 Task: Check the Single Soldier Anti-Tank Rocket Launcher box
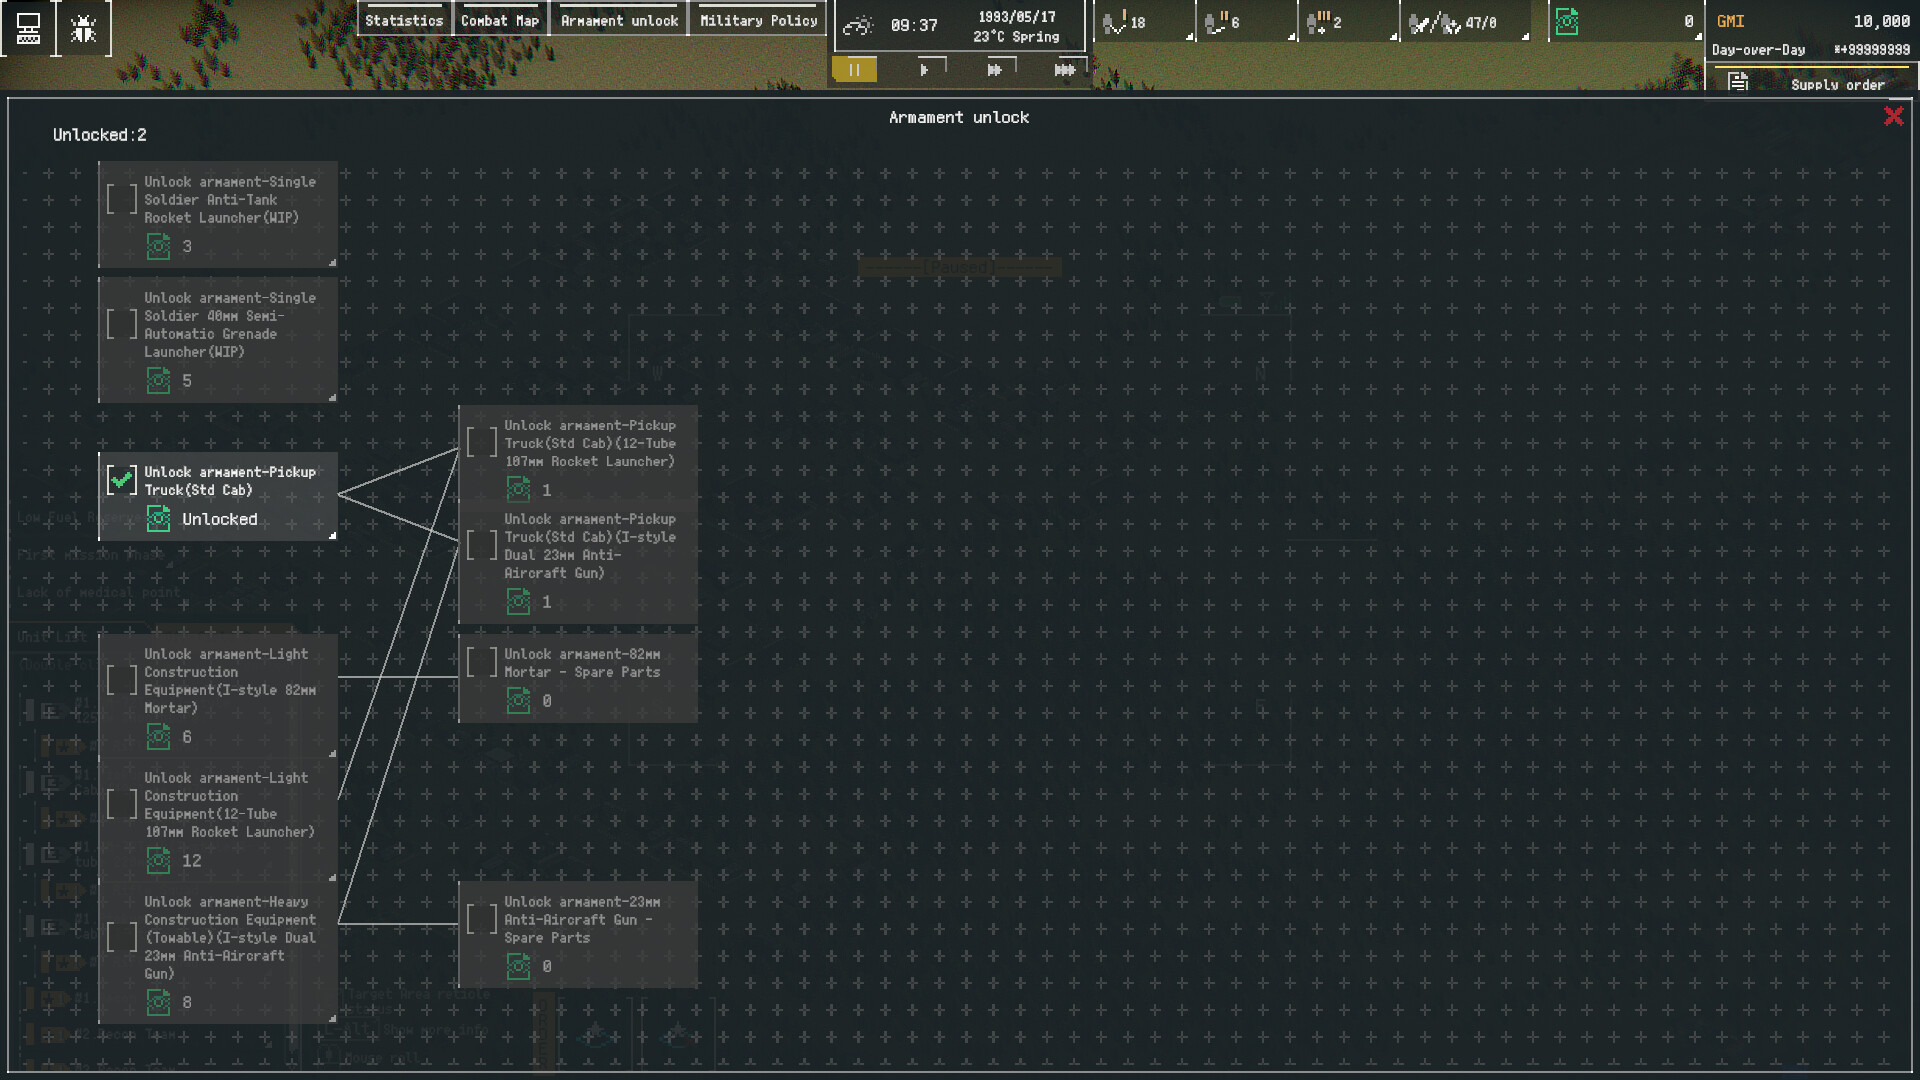coord(122,199)
